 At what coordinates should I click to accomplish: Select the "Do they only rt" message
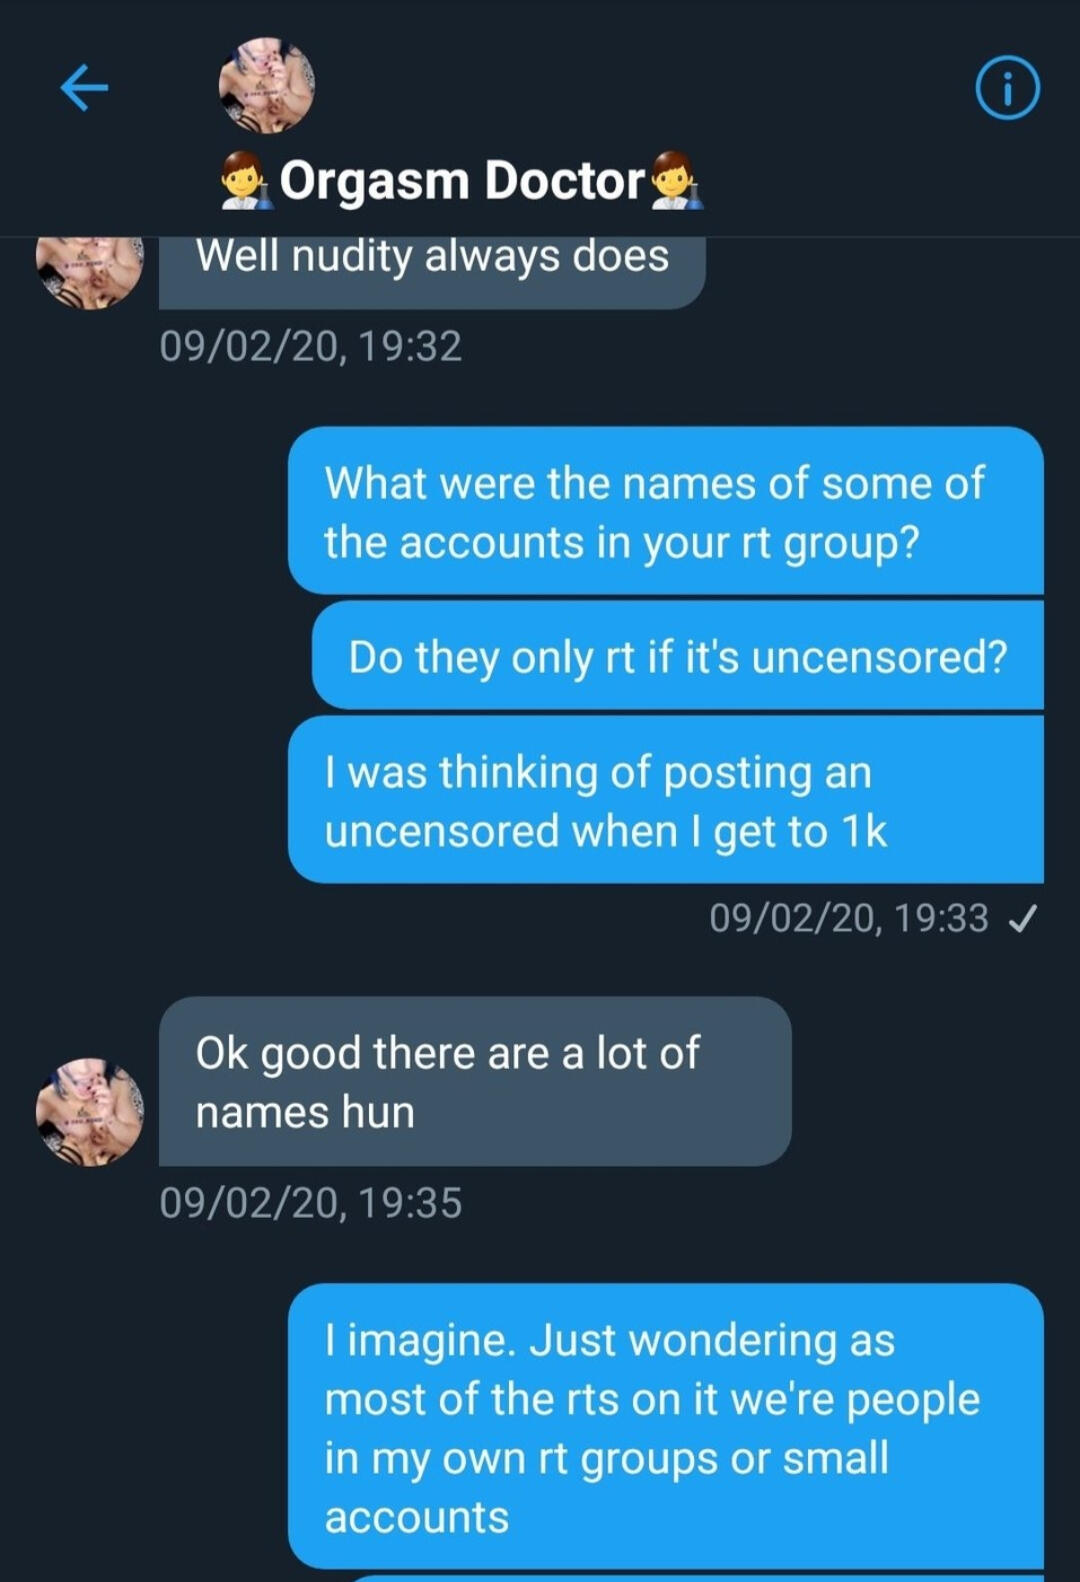(x=677, y=656)
